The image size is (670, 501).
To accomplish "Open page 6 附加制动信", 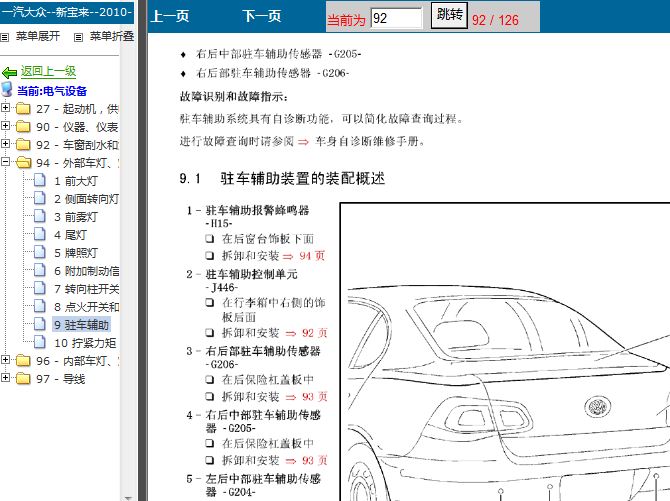I will (x=86, y=271).
